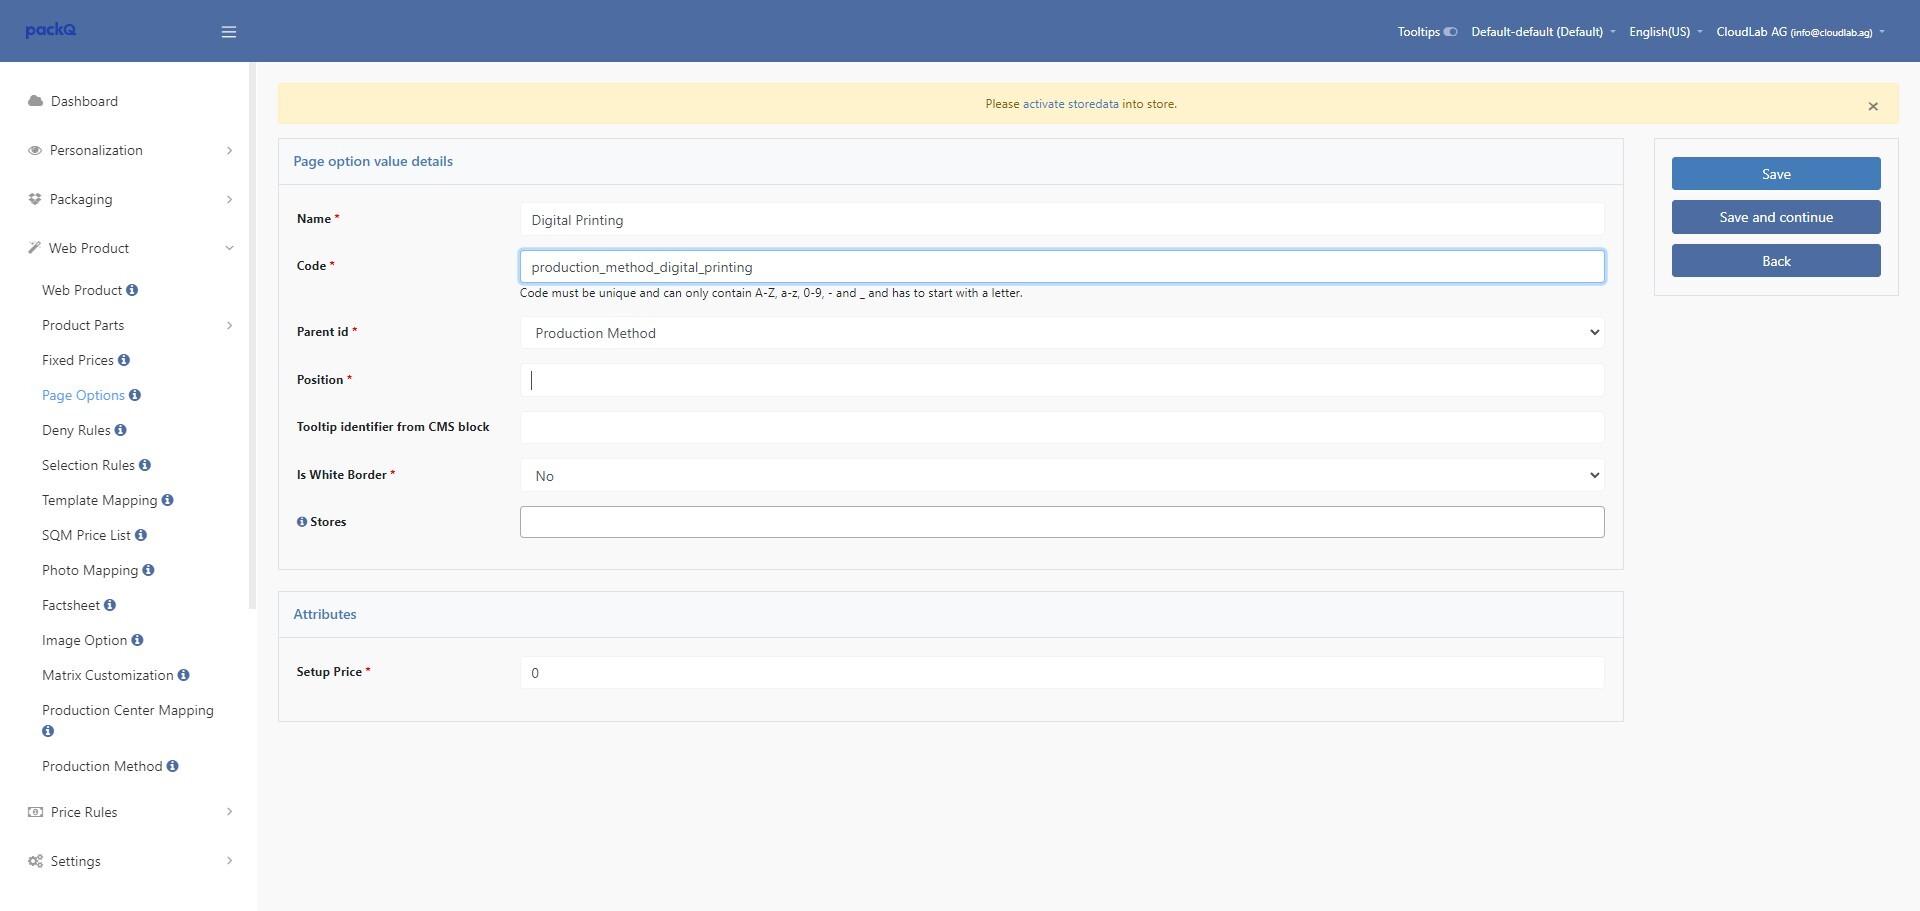Click the Stores input field
This screenshot has height=911, width=1920.
tap(1062, 522)
